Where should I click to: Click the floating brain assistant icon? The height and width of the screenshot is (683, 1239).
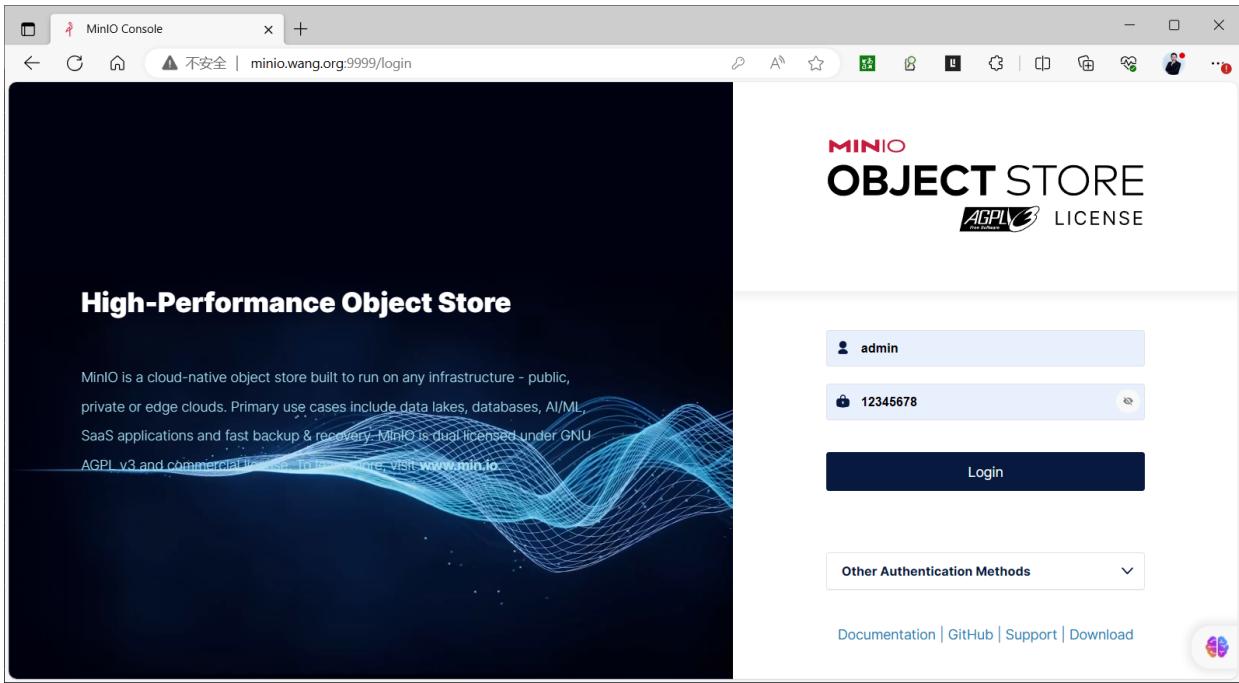(1216, 647)
